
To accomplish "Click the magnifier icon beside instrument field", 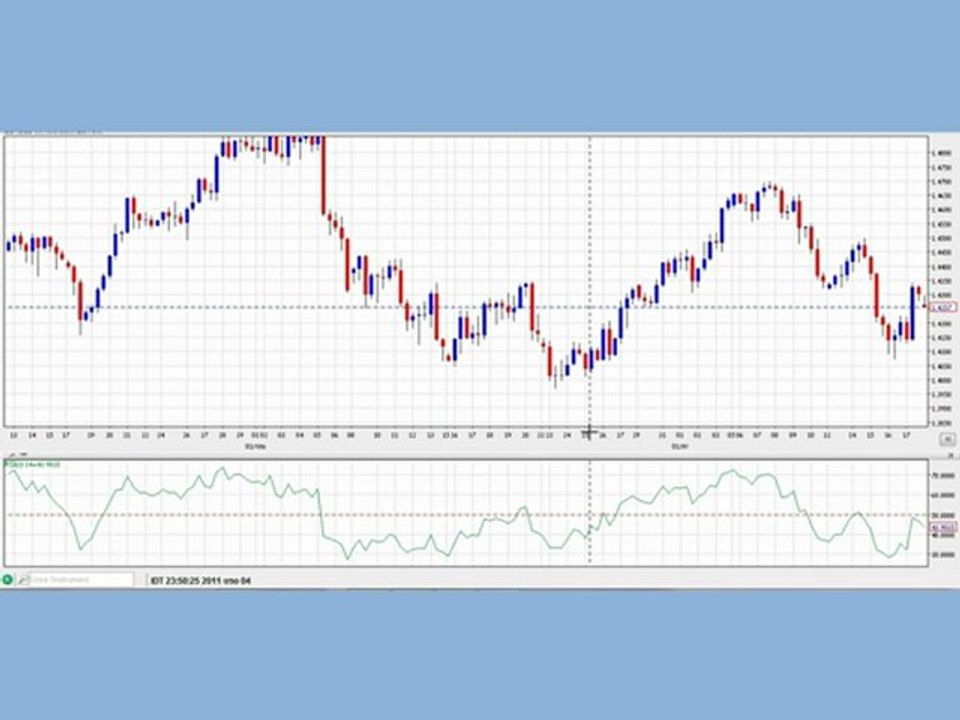I will click(23, 579).
